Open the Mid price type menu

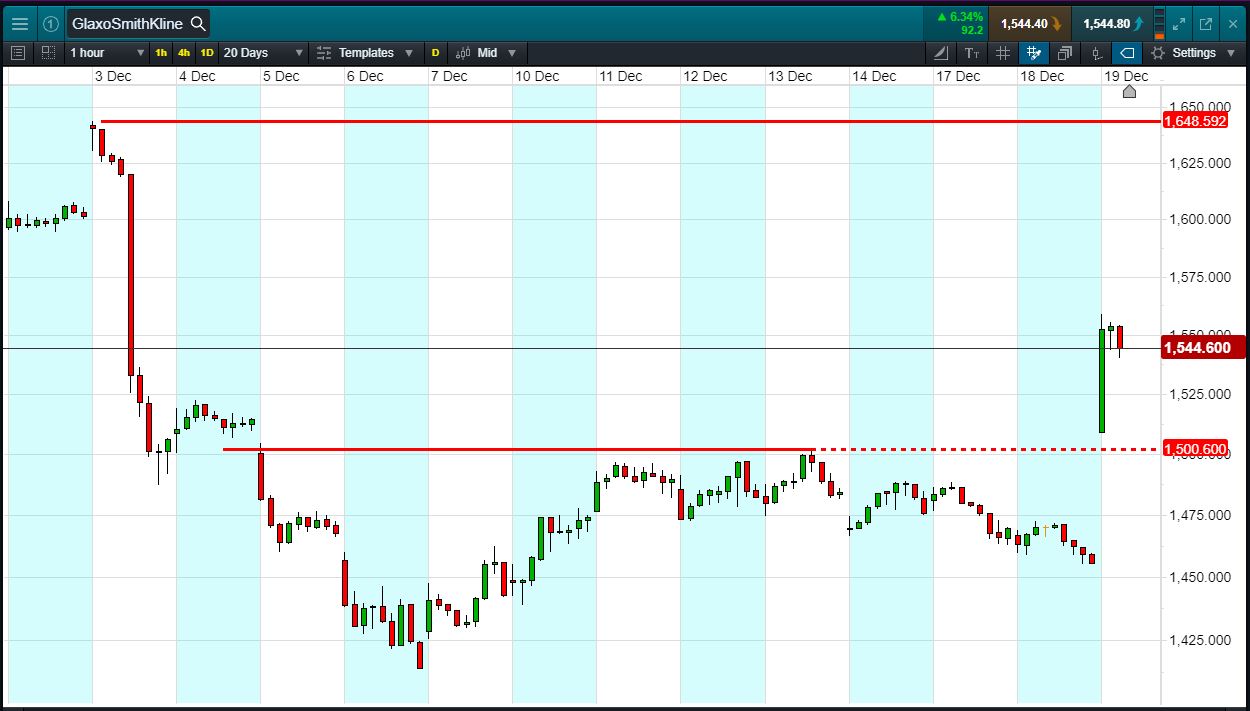pos(486,53)
